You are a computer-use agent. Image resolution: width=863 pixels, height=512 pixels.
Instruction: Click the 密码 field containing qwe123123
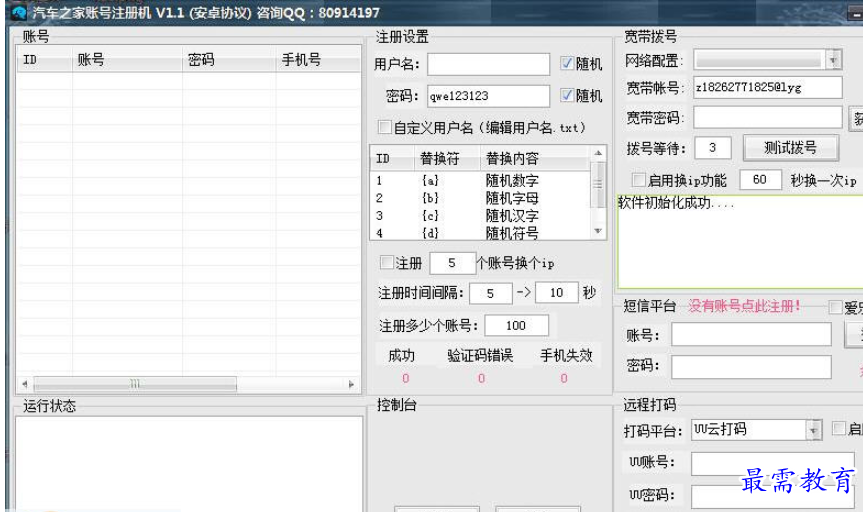(488, 96)
